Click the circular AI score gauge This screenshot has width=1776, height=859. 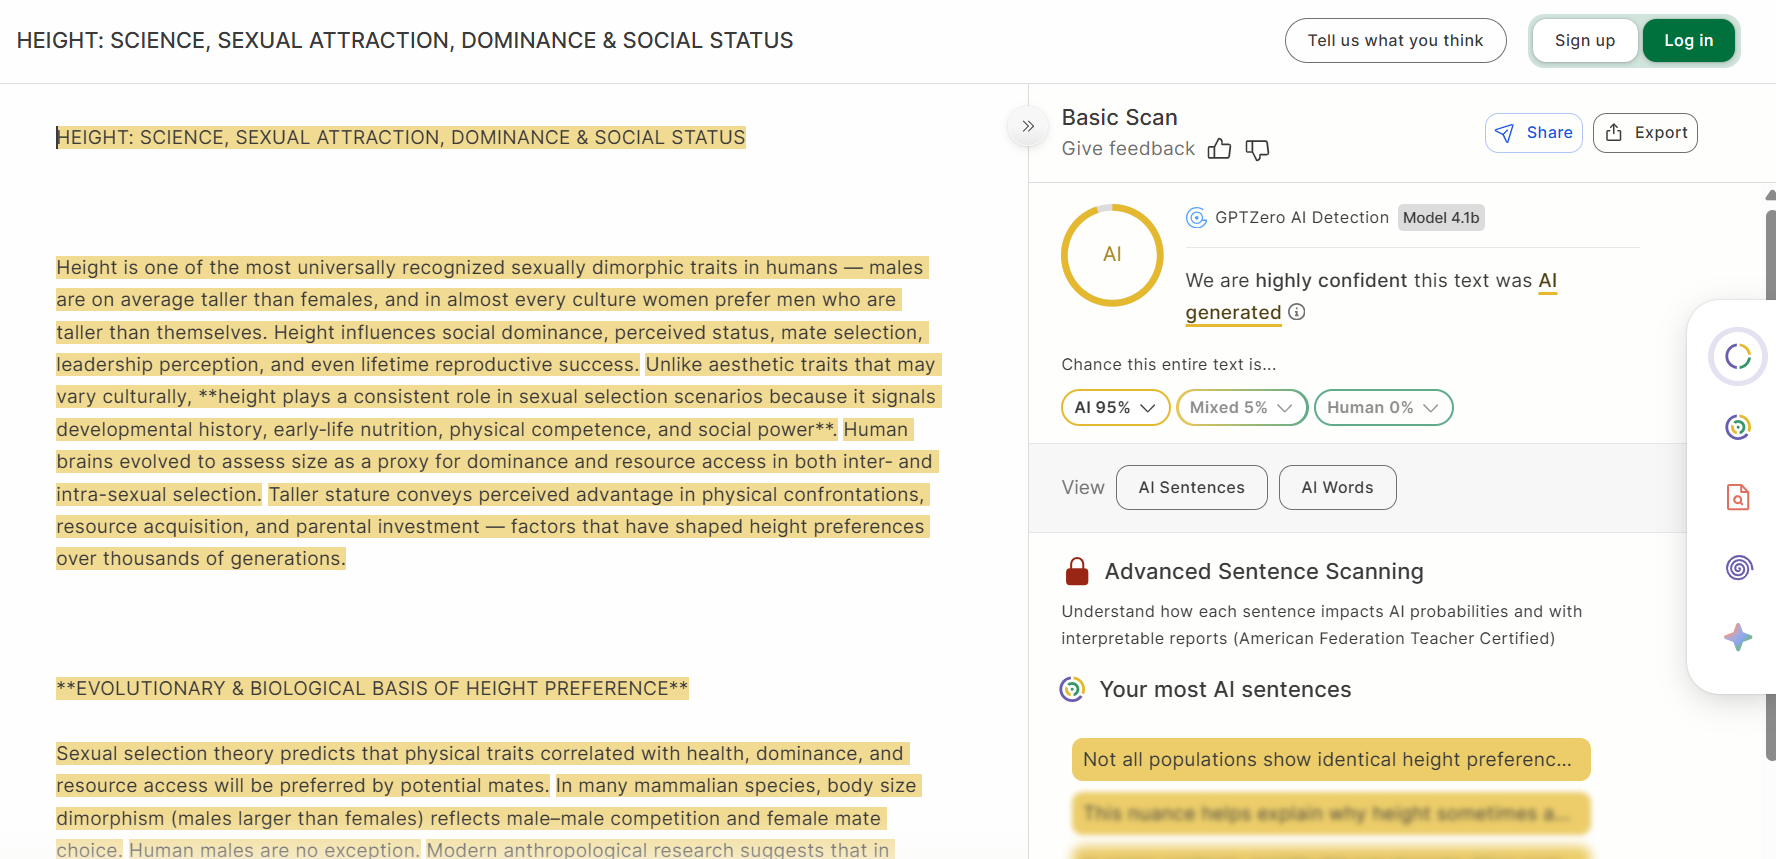(x=1112, y=255)
